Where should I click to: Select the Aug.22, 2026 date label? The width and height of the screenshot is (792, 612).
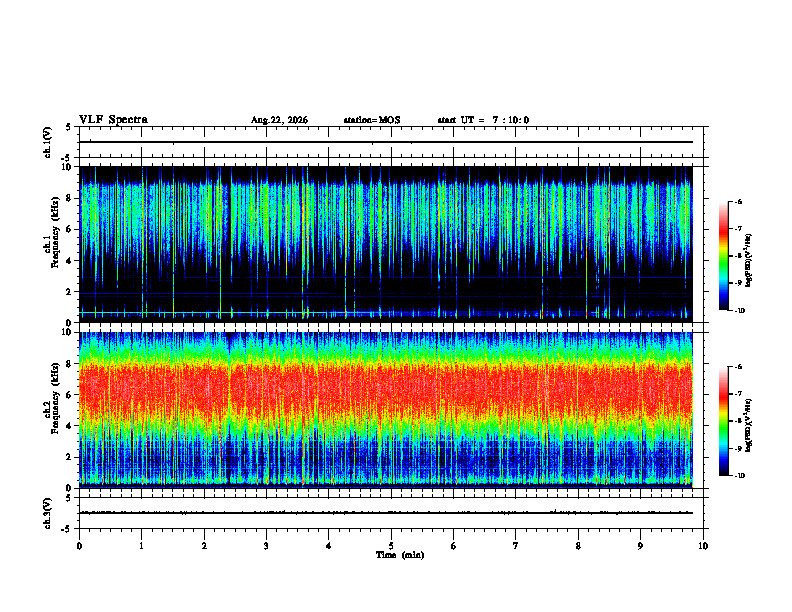[279, 120]
